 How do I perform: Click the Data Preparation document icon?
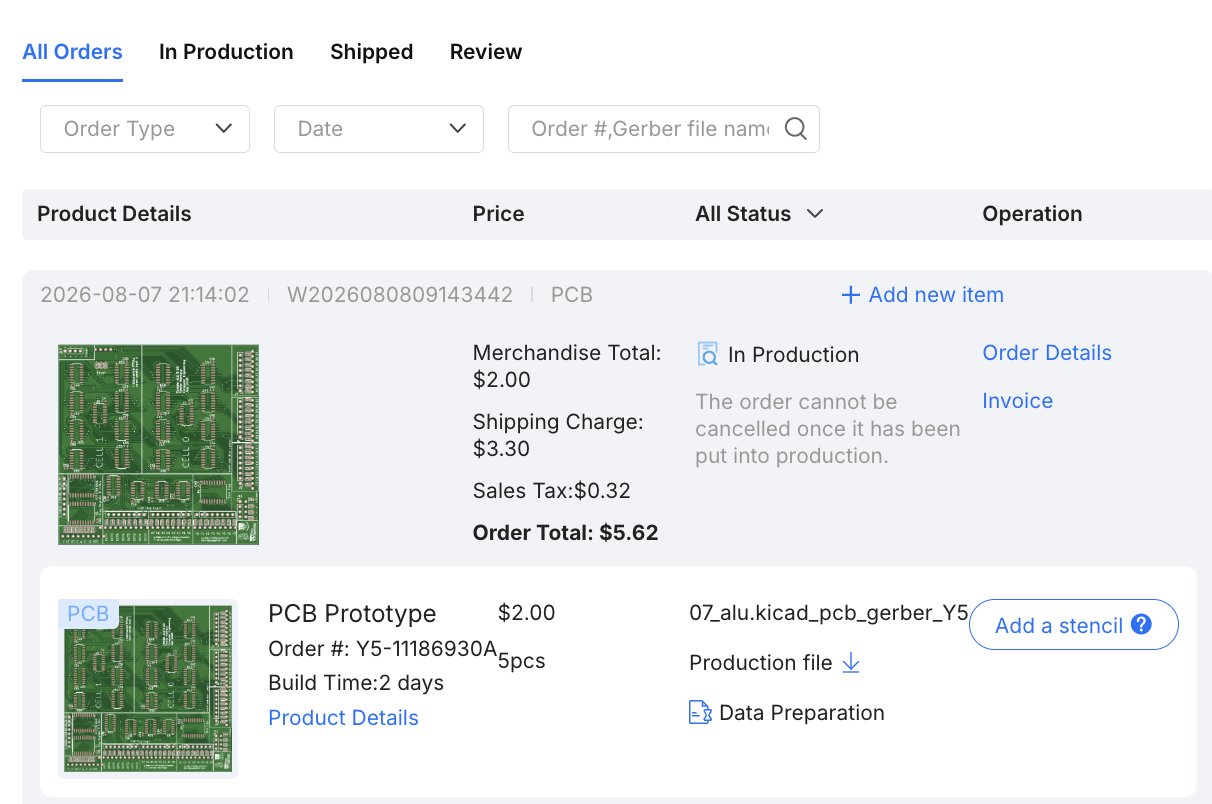700,713
